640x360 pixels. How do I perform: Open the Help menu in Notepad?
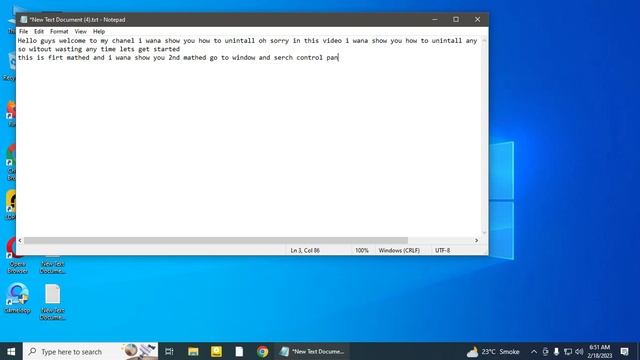pyautogui.click(x=99, y=31)
